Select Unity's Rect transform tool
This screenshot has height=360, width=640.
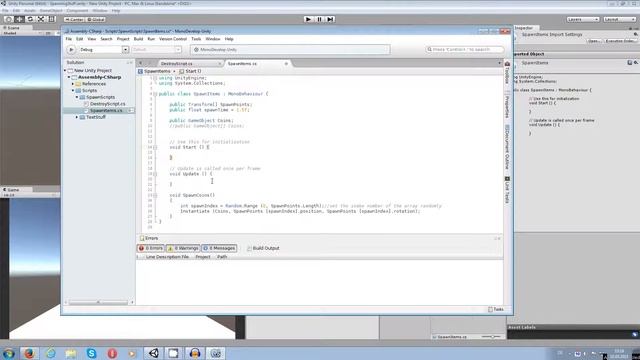[52, 19]
